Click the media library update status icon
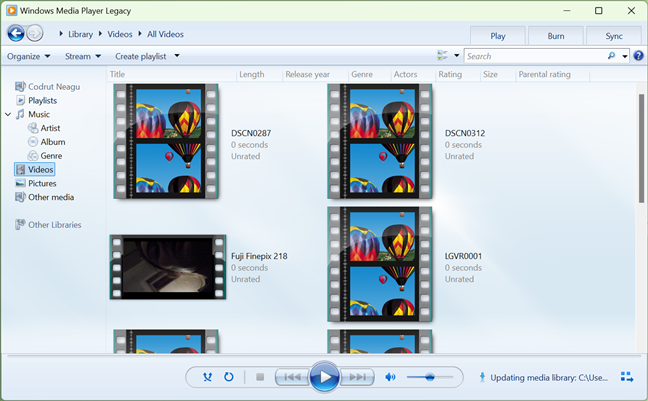This screenshot has height=401, width=648. coord(482,377)
